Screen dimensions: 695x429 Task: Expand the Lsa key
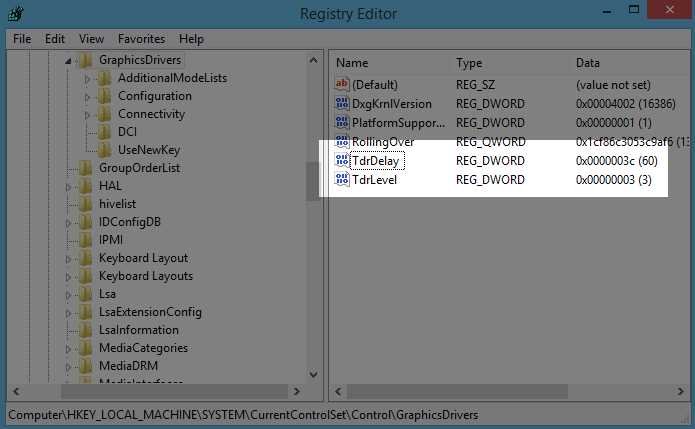[68, 295]
